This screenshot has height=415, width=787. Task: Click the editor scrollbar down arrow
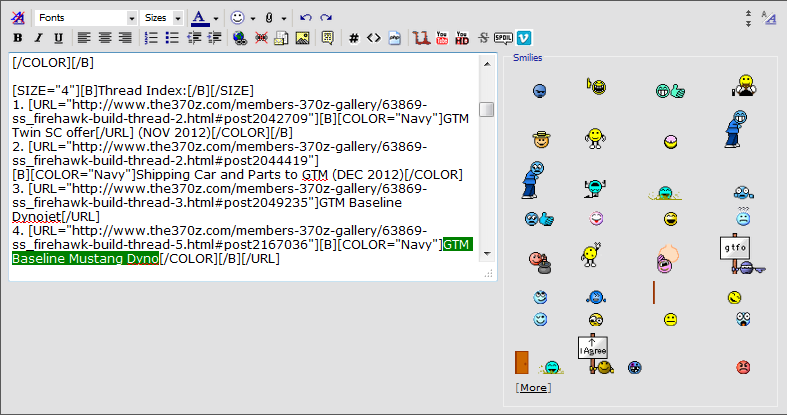click(487, 254)
